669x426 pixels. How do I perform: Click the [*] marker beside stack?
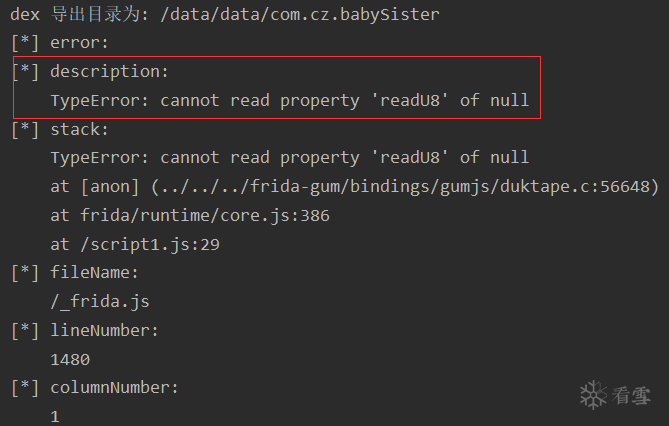25,129
